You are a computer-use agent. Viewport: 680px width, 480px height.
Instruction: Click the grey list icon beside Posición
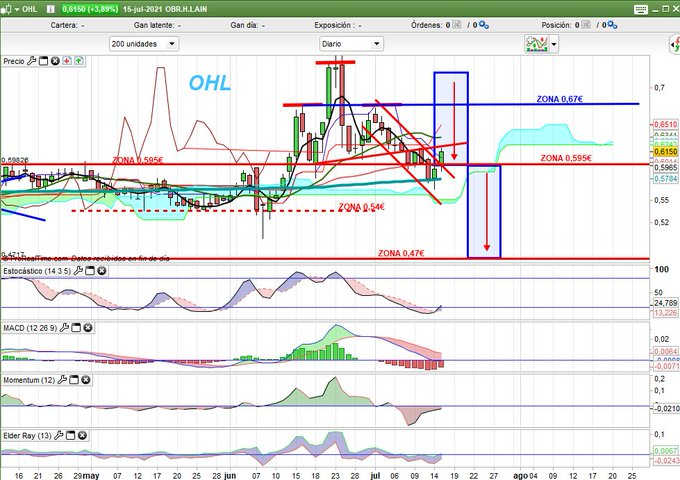tap(585, 25)
